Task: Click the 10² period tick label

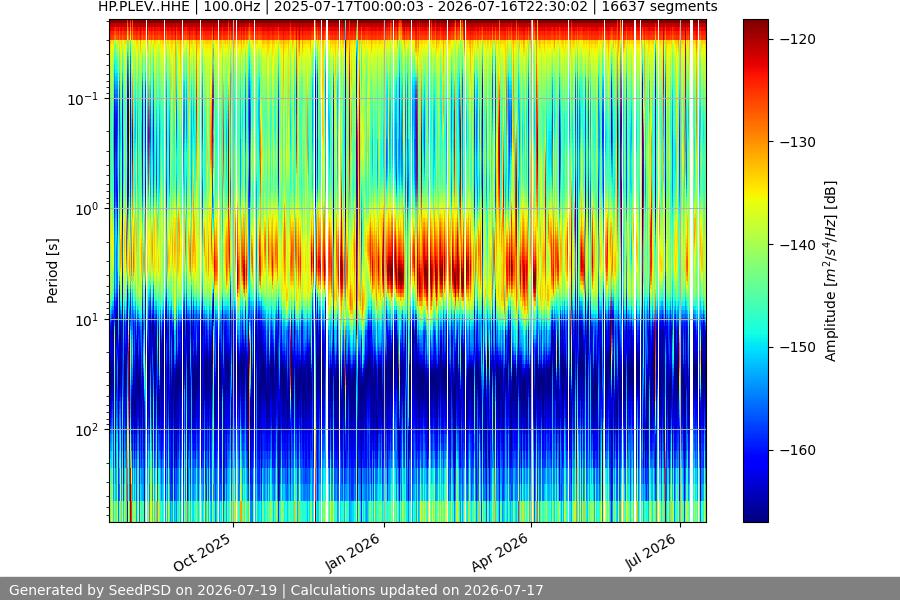Action: tap(87, 430)
